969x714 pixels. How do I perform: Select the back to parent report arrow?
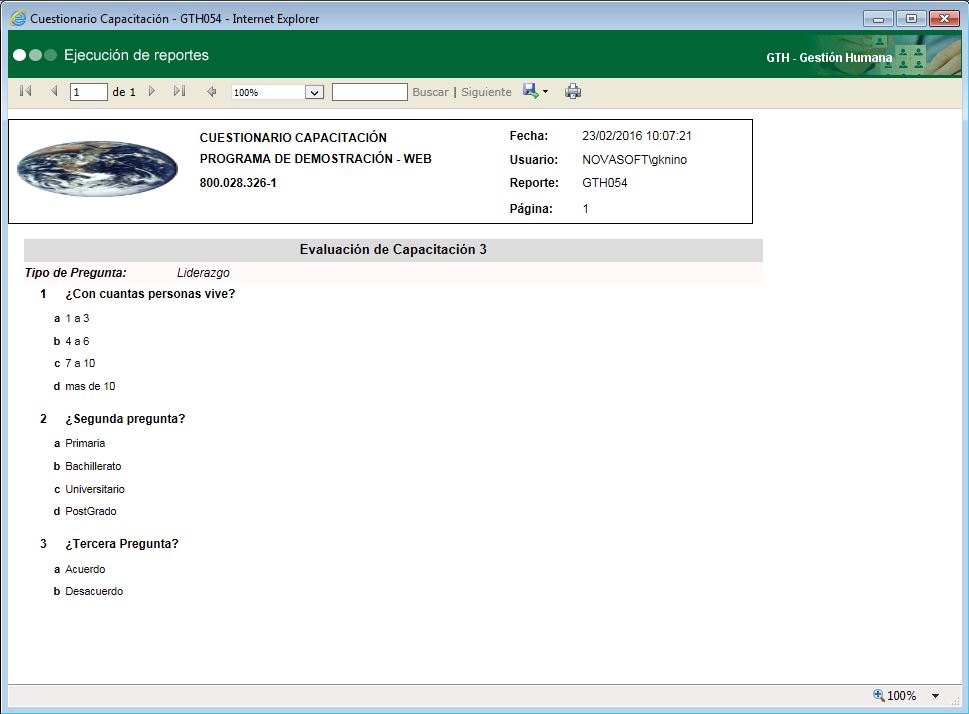pos(211,91)
